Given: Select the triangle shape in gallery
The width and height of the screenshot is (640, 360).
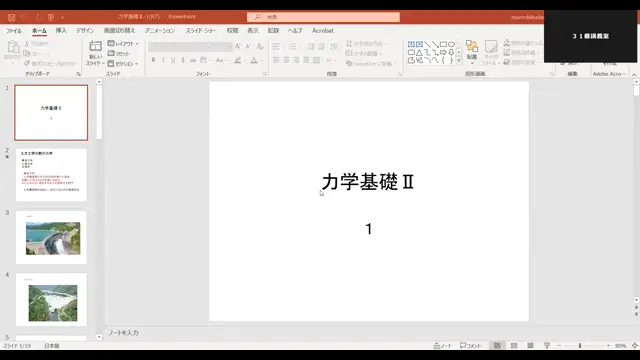Looking at the screenshot, I should point(419,52).
